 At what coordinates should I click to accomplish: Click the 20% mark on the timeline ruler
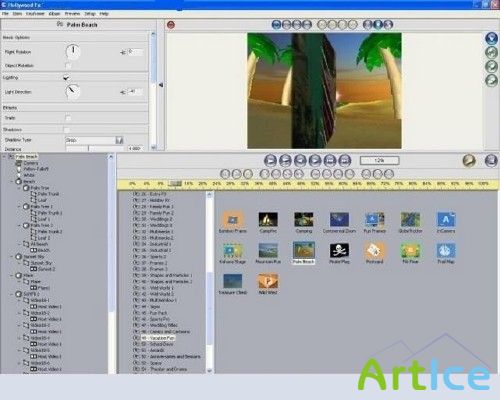[x=203, y=184]
